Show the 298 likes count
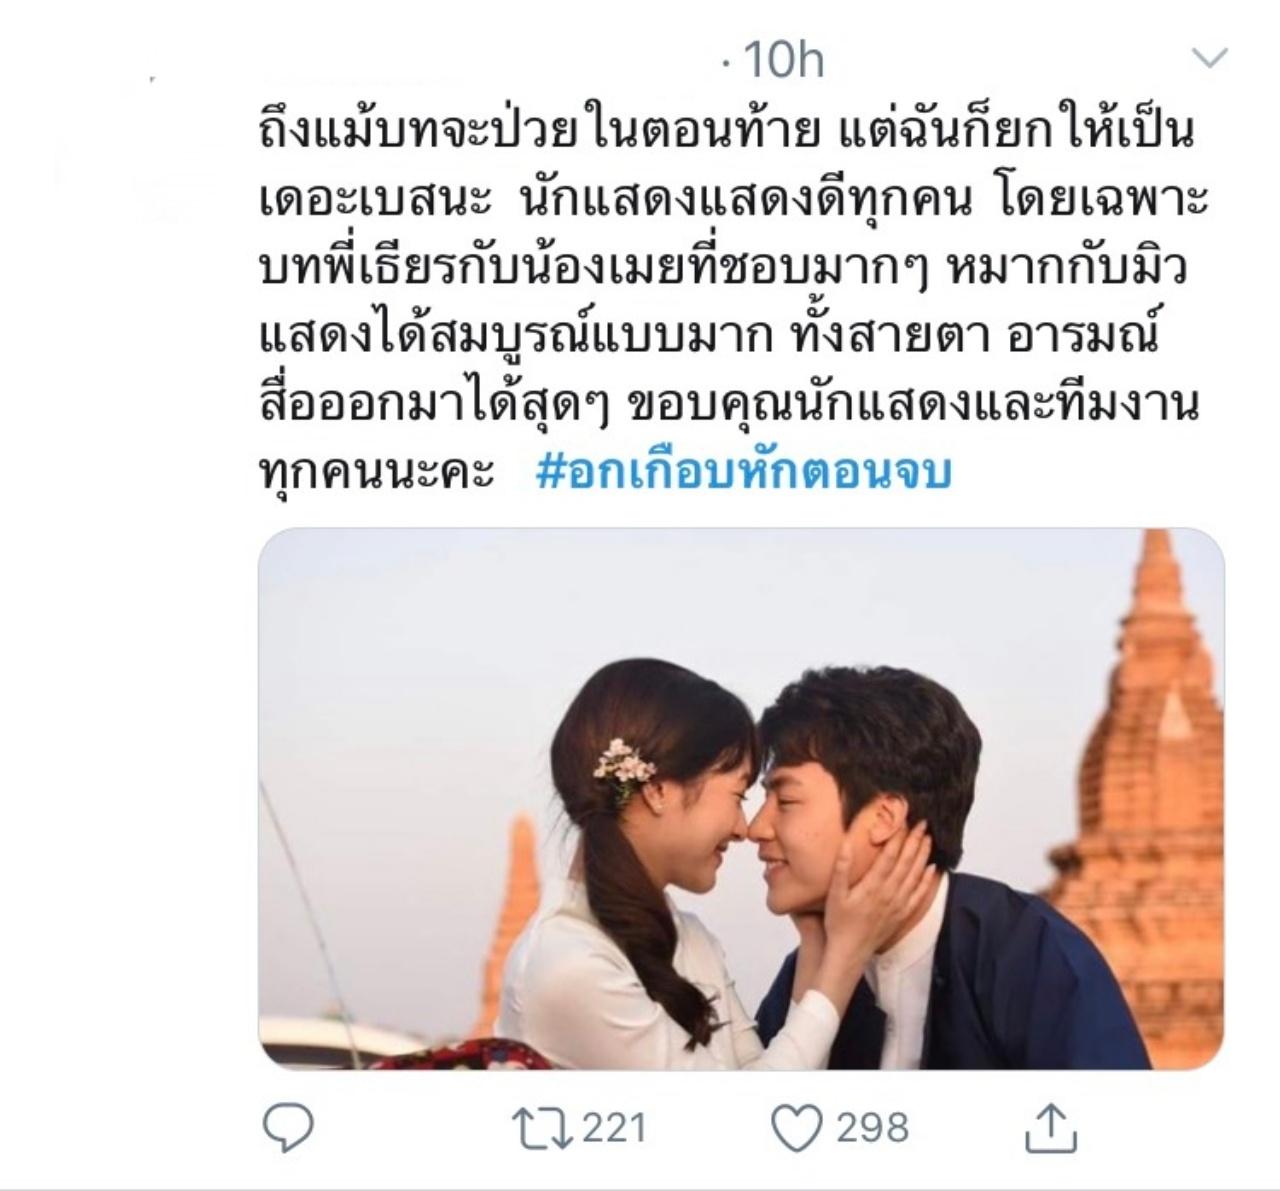Screen dimensions: 1280x1191 [872, 1128]
